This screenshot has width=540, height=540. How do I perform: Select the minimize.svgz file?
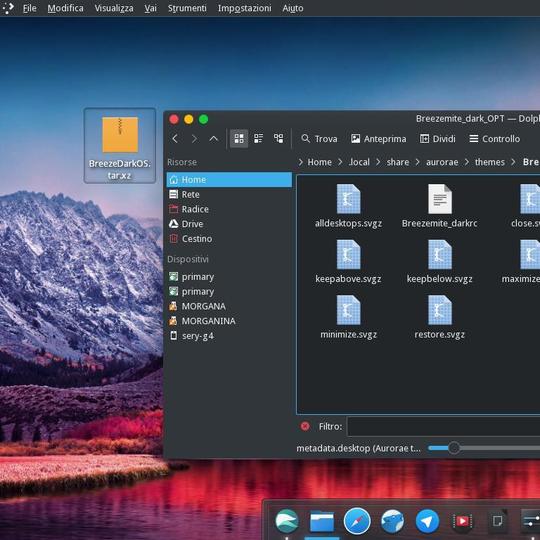coord(349,318)
